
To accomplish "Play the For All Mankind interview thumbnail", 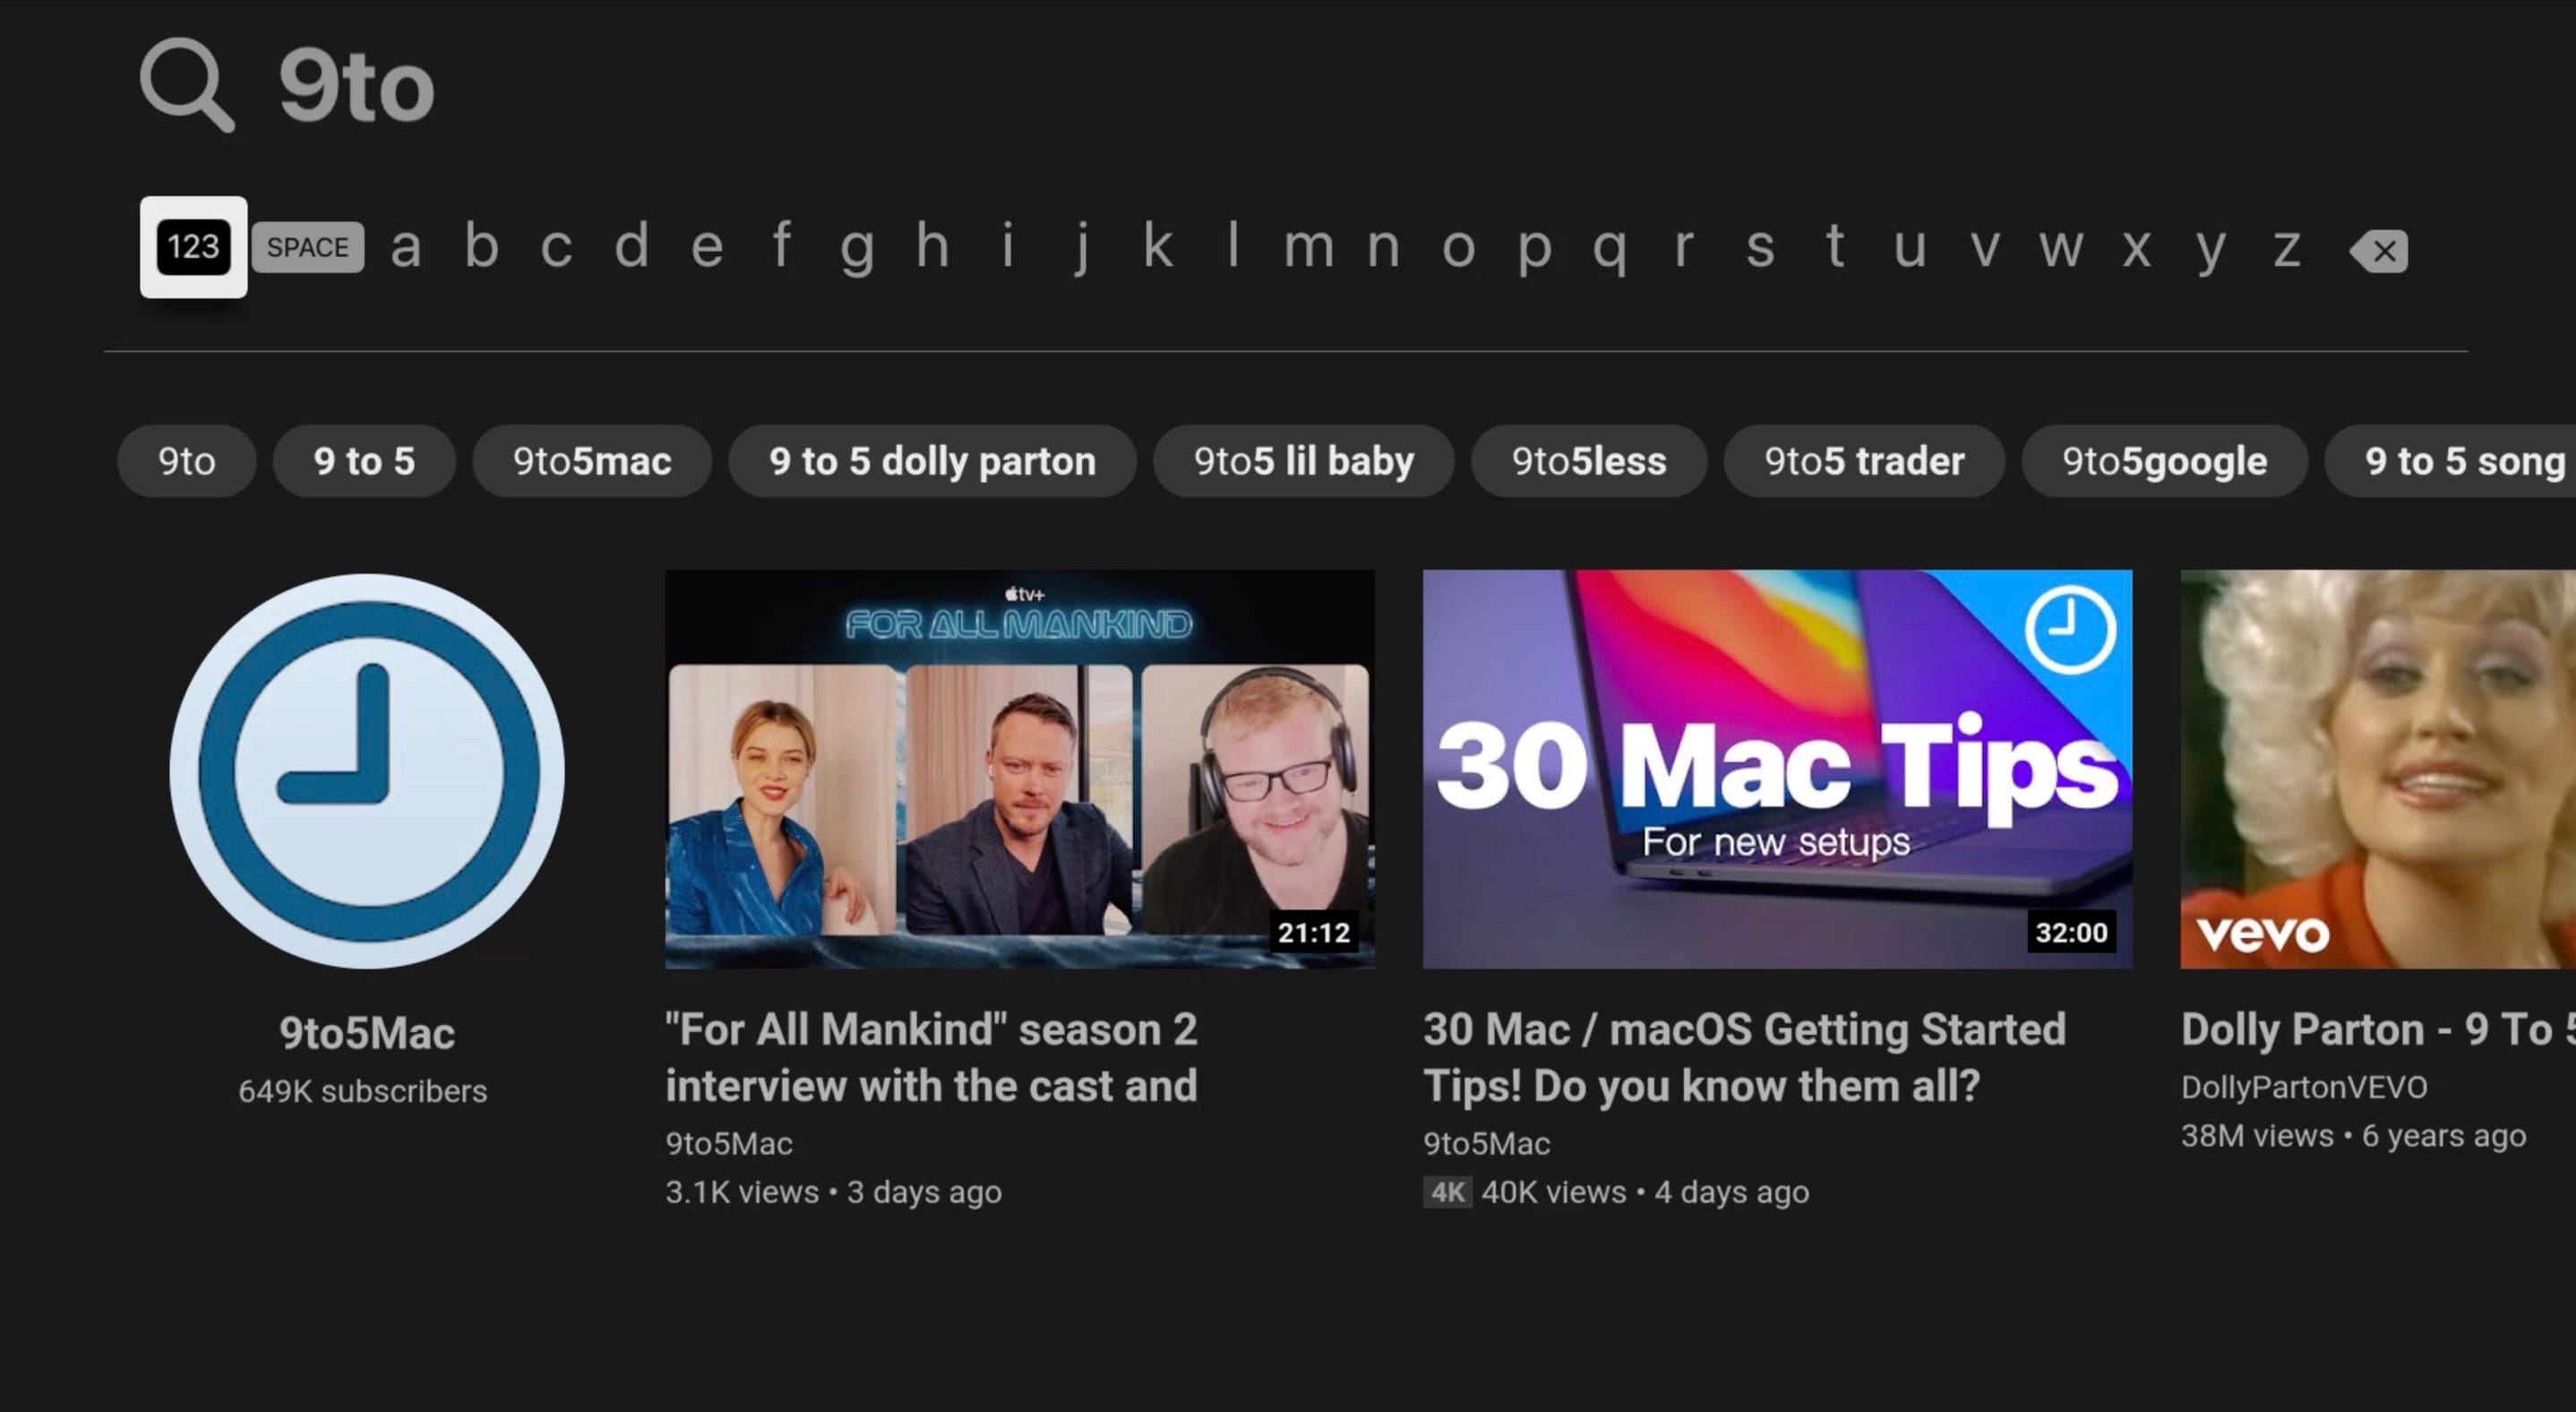I will coord(1020,769).
